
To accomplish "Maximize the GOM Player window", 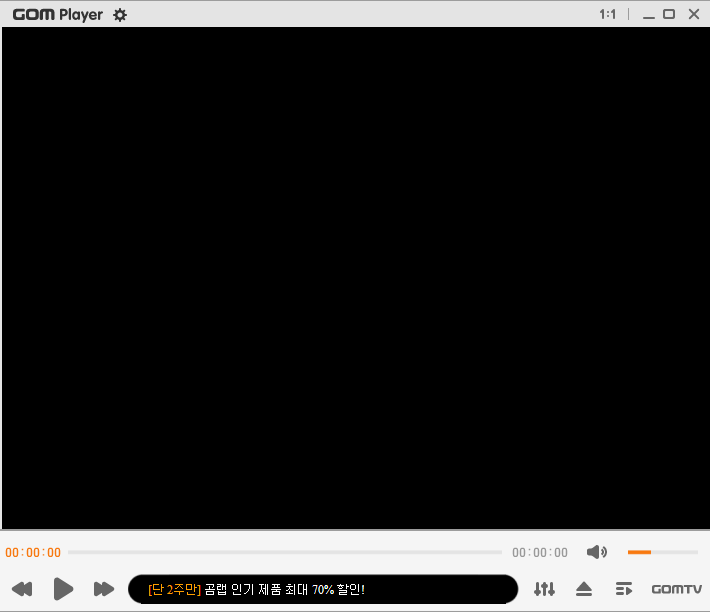I will [x=669, y=14].
